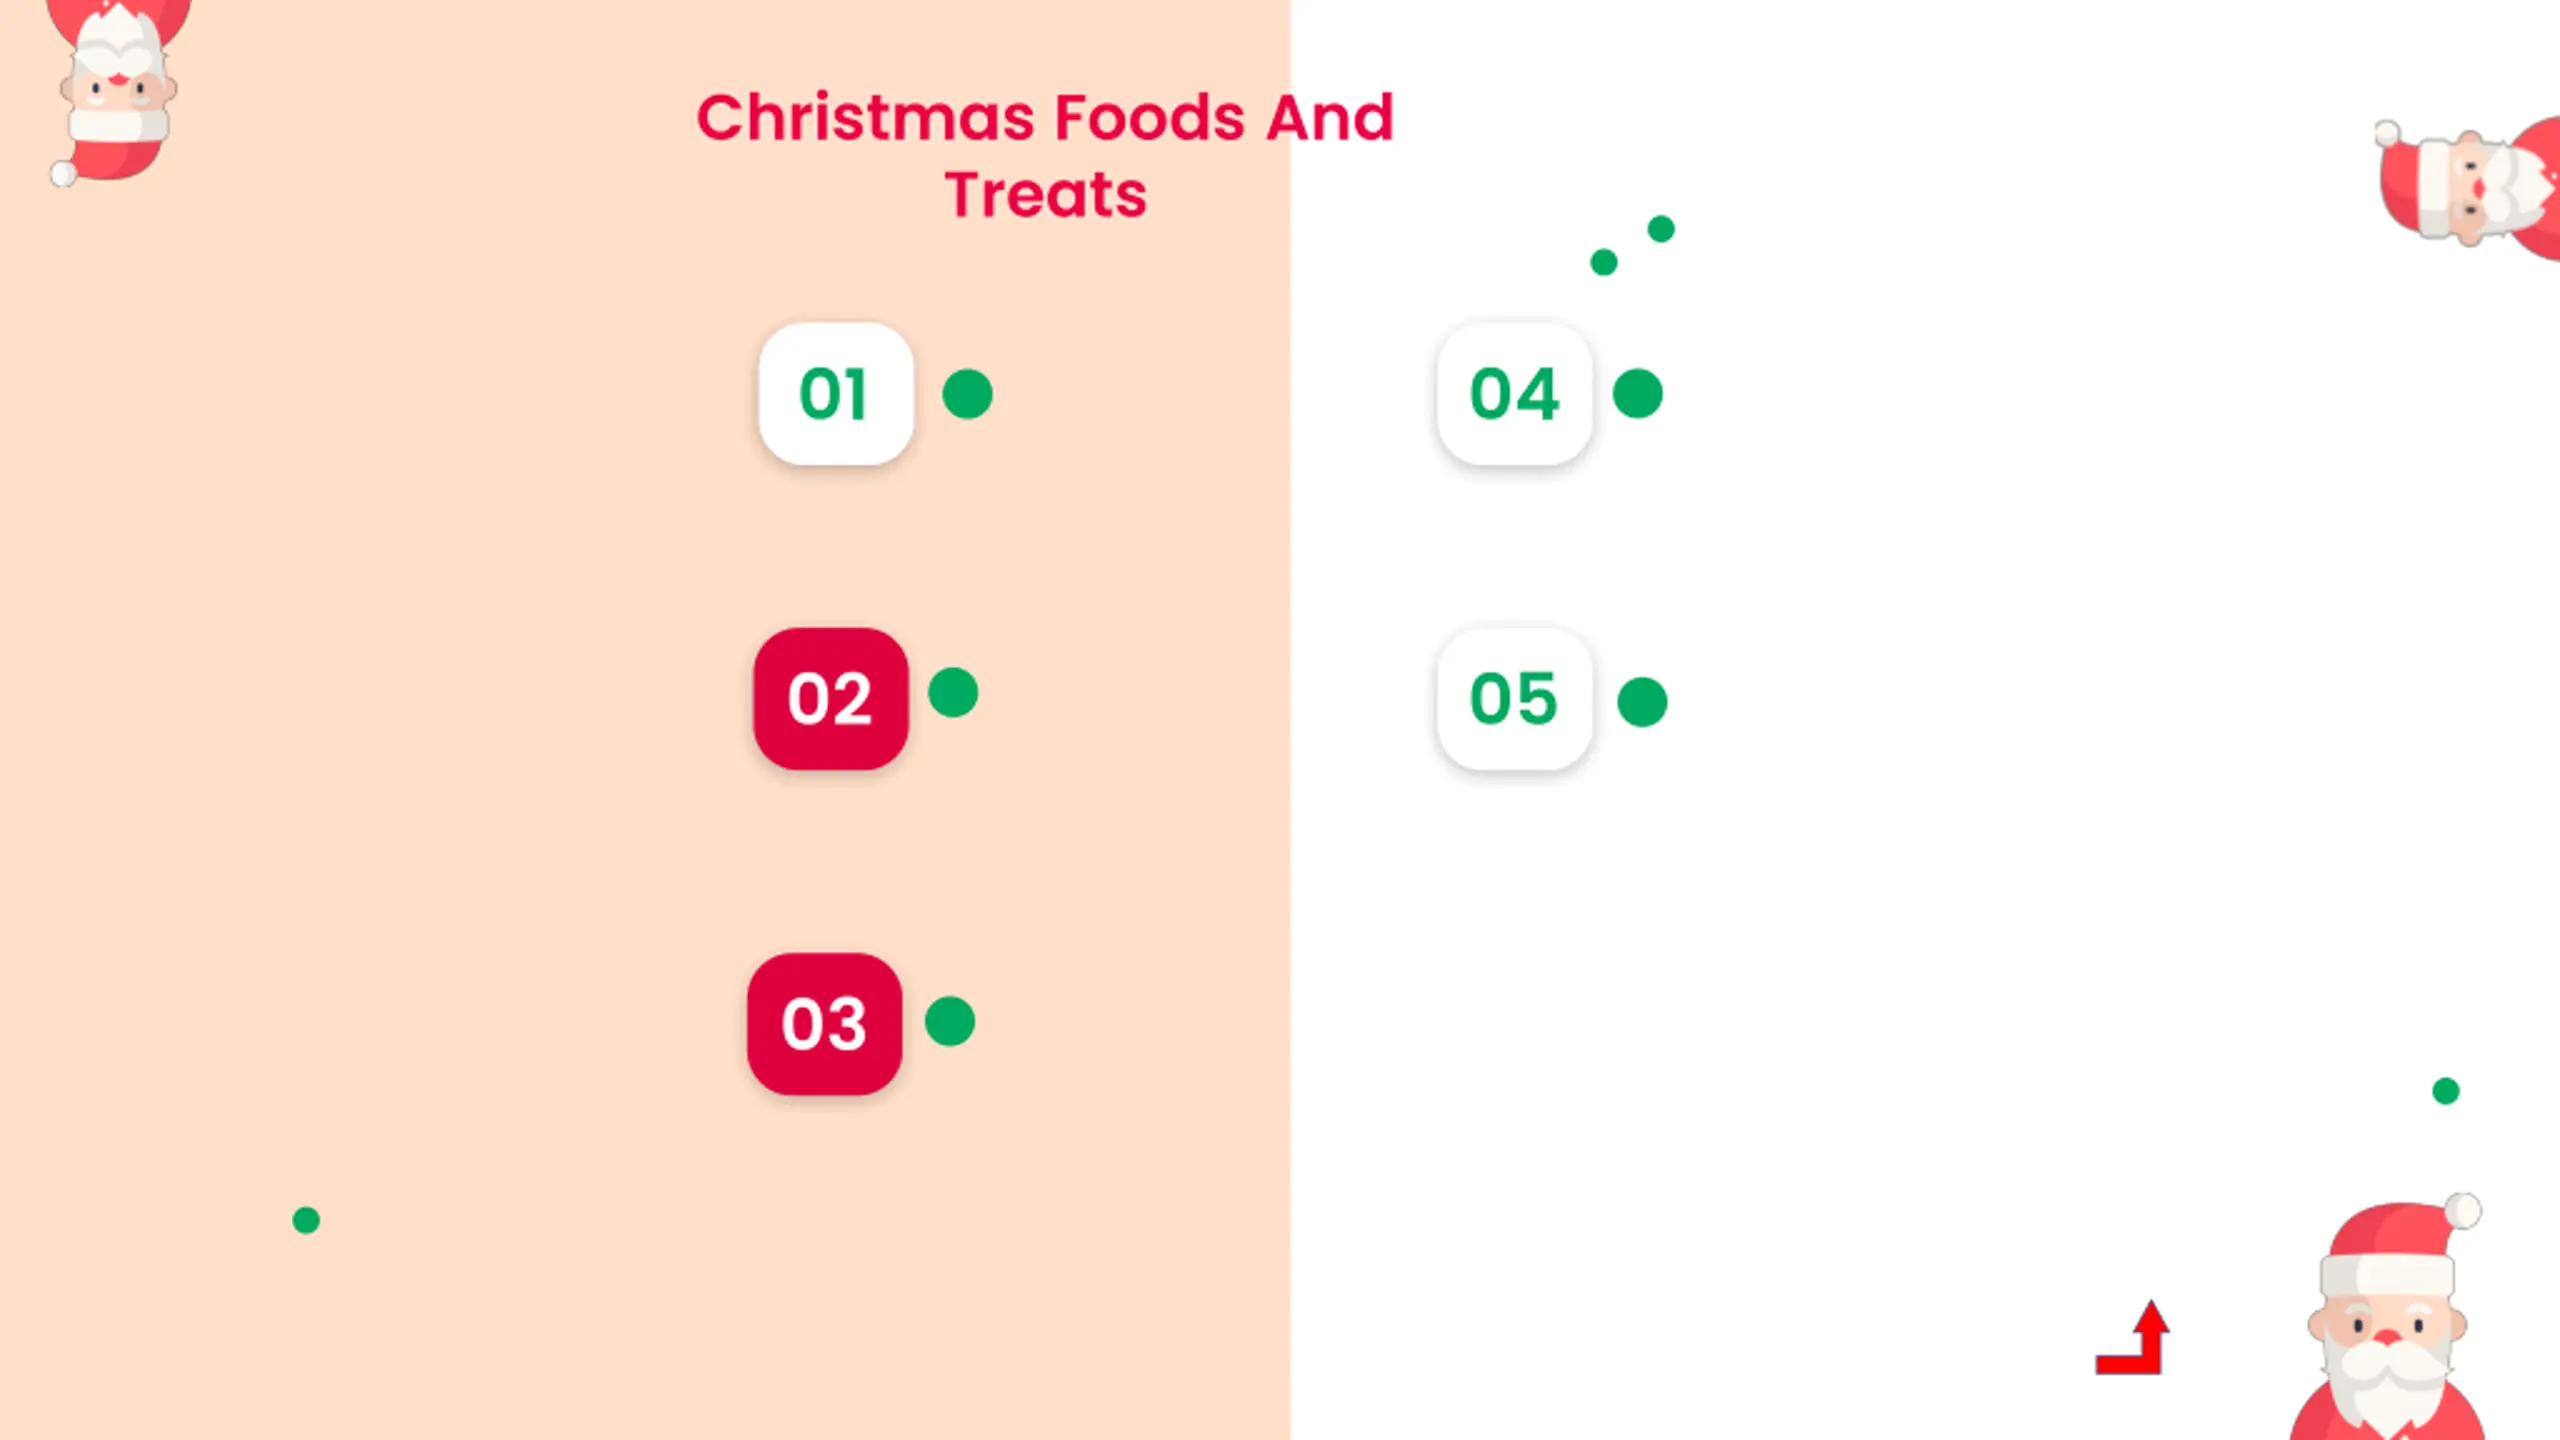Select the red 03 number badge
This screenshot has width=2560, height=1440.
825,1024
